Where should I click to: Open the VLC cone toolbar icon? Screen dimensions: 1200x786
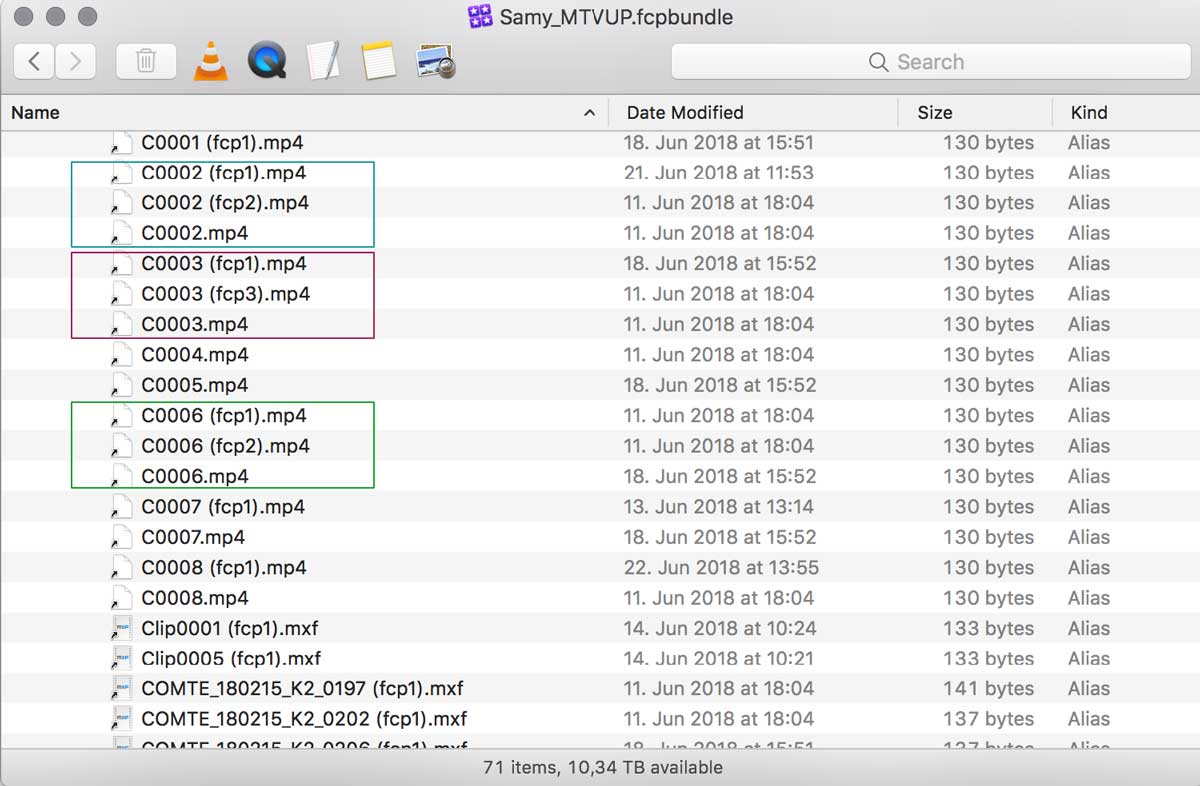tap(210, 61)
